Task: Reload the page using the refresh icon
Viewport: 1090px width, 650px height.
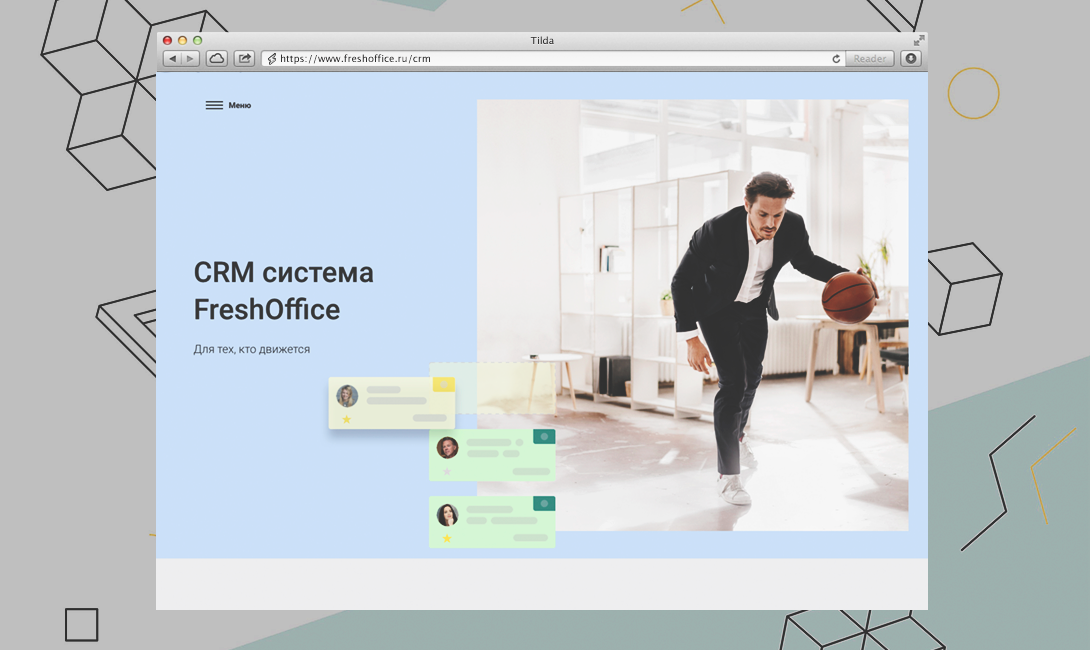Action: click(836, 59)
